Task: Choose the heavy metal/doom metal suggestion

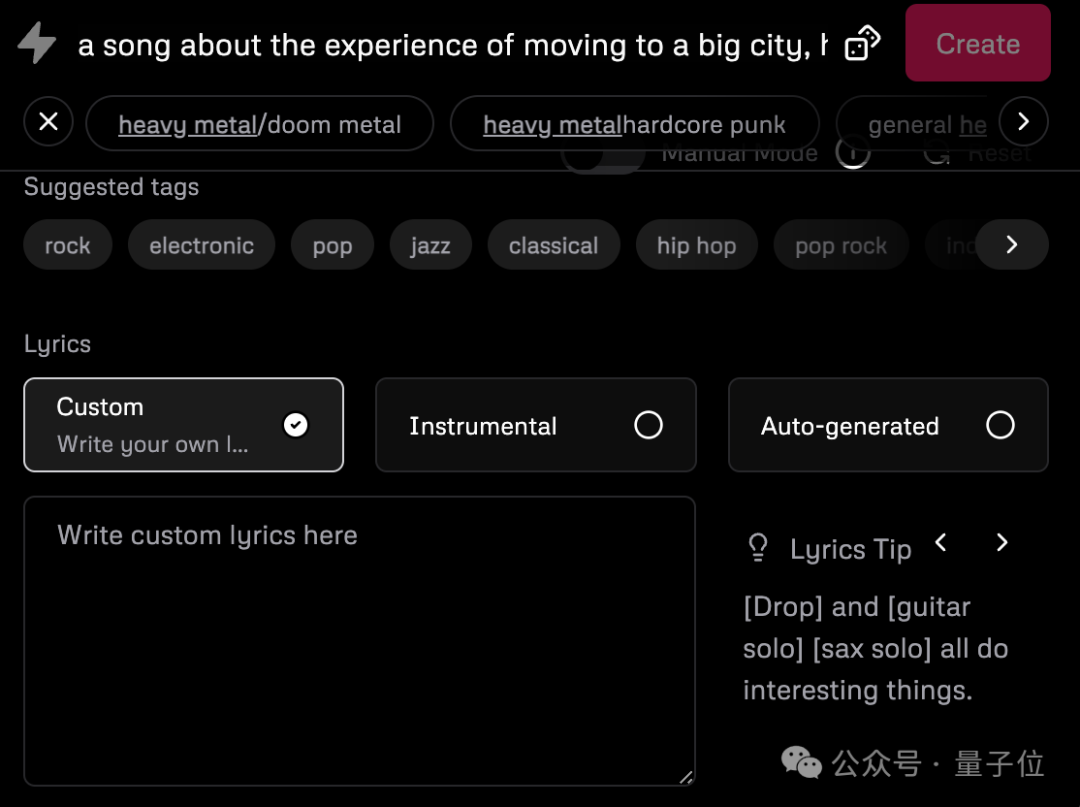Action: (260, 124)
